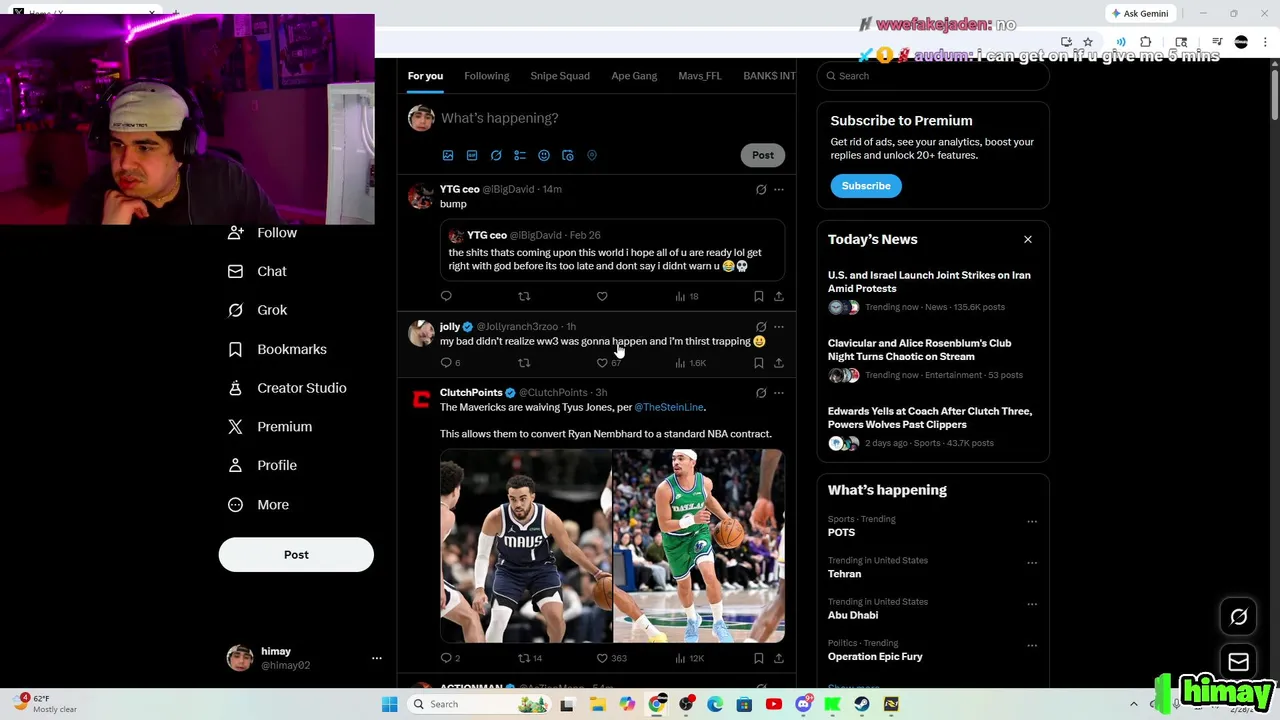Open floating messages envelope drawer

coord(1238,661)
